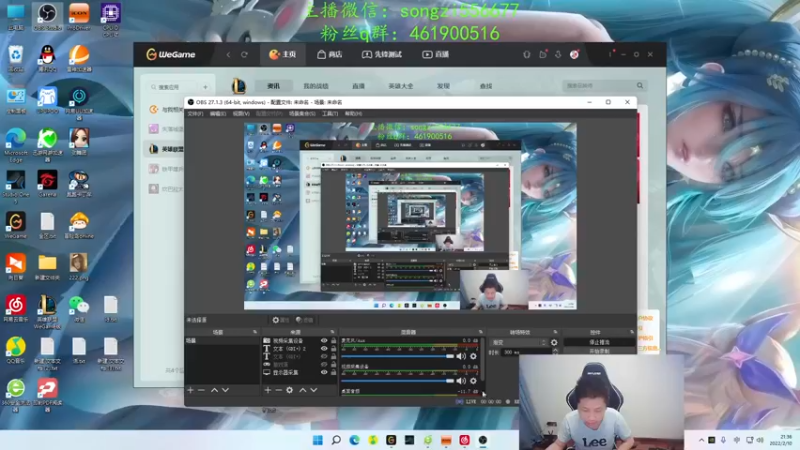Open Edge from the taskbar
Screen dimensions: 800x450
354,440
